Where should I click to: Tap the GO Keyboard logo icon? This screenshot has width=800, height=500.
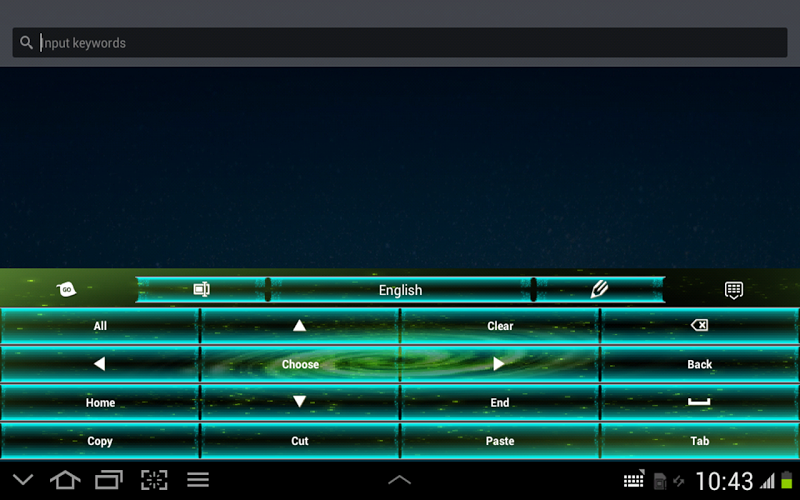(x=66, y=289)
